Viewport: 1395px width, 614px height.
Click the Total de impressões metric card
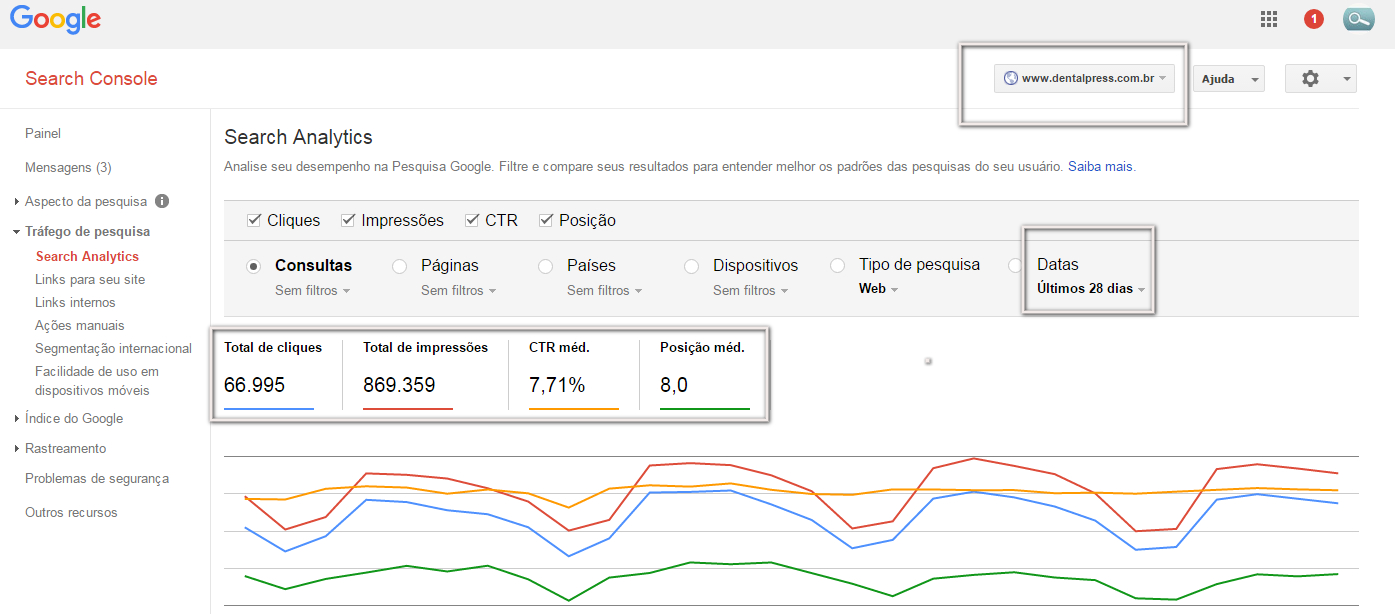(425, 374)
